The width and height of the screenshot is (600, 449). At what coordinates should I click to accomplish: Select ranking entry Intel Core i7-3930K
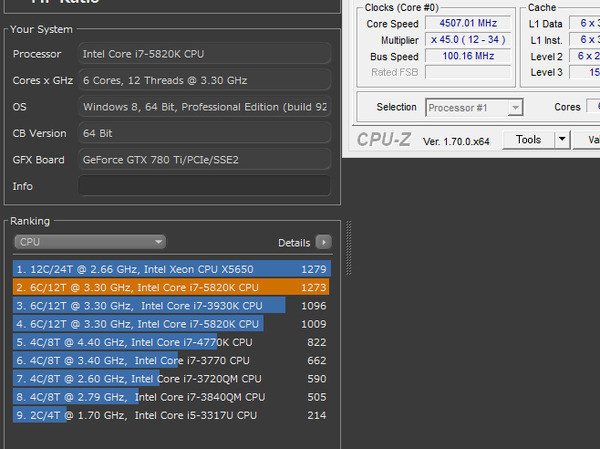point(171,306)
